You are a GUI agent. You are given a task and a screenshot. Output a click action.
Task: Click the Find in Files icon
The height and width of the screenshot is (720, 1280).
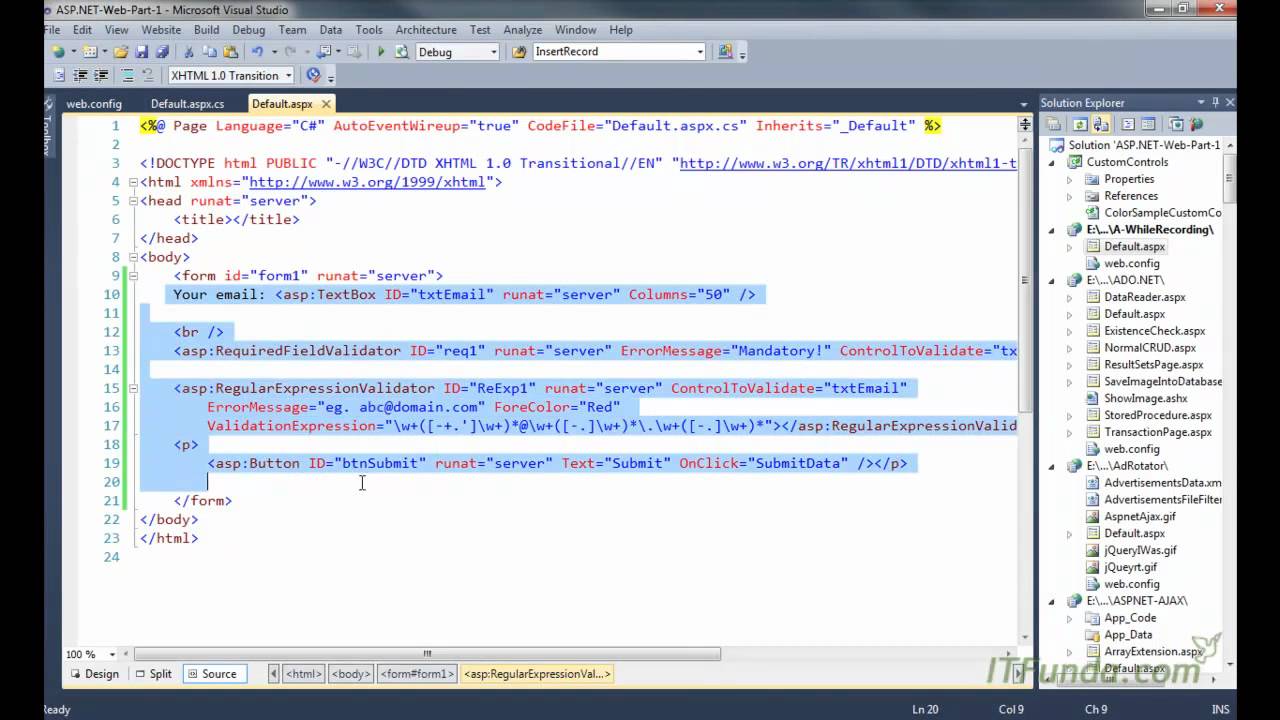pyautogui.click(x=519, y=52)
